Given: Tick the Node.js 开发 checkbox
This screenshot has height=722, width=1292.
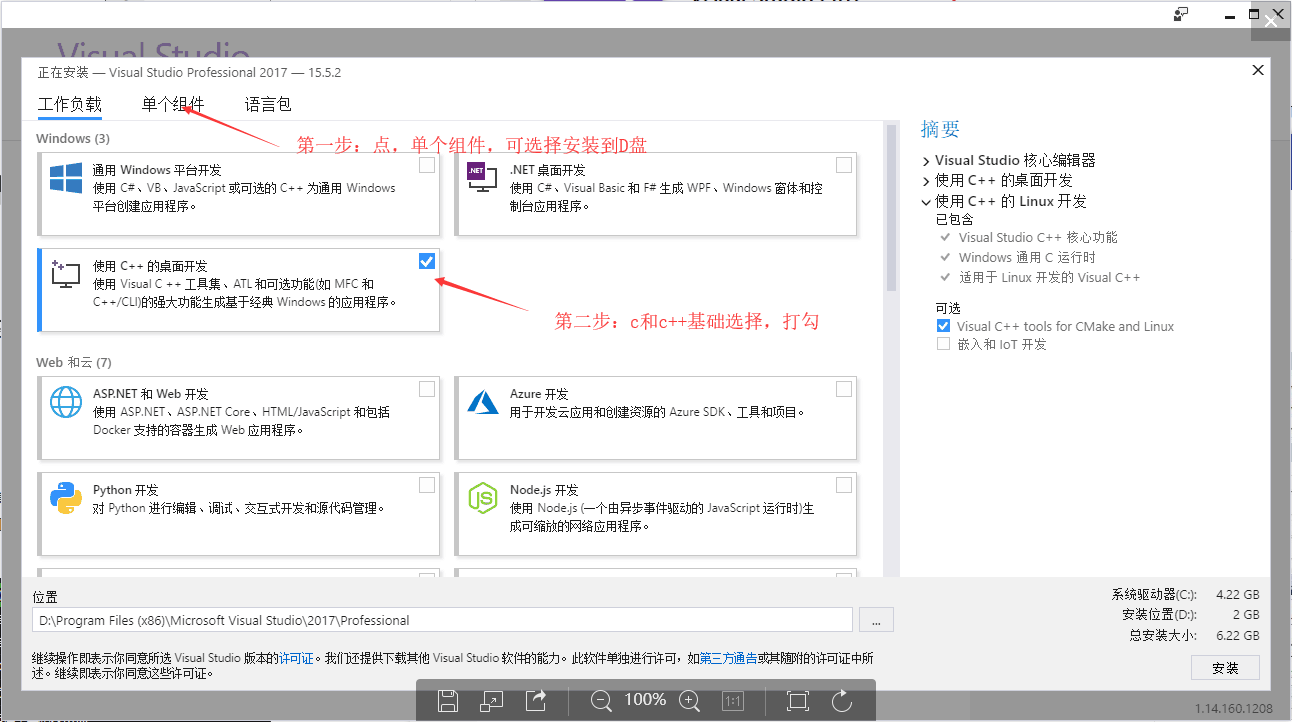Looking at the screenshot, I should click(x=844, y=485).
